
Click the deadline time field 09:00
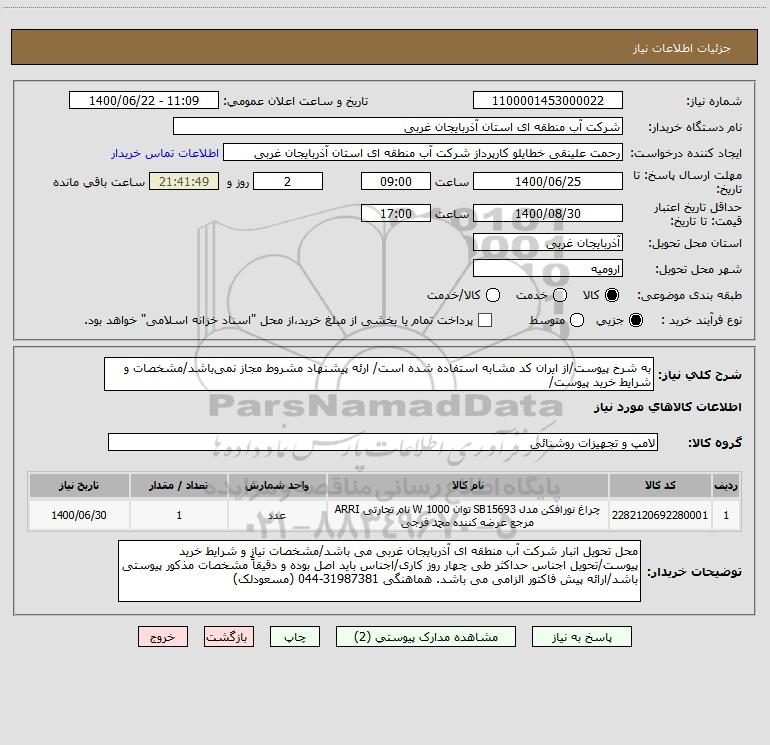coord(396,182)
